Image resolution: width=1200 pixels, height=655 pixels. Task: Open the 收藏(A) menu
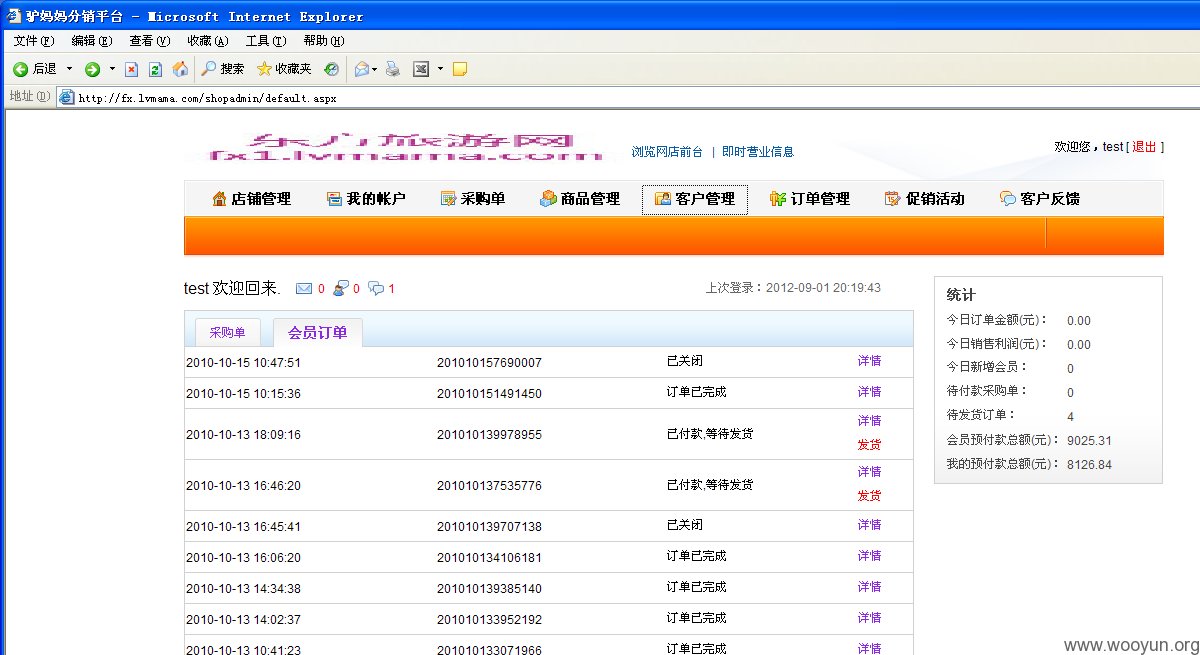[208, 41]
